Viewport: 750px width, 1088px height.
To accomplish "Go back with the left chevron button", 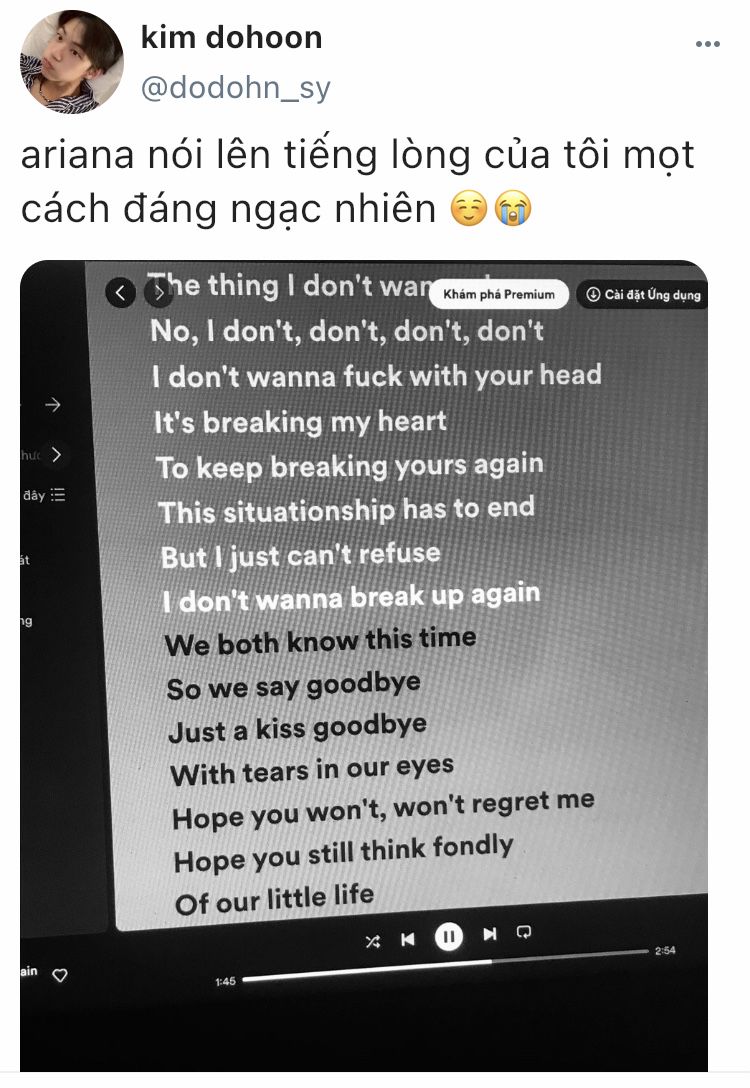I will tap(120, 293).
